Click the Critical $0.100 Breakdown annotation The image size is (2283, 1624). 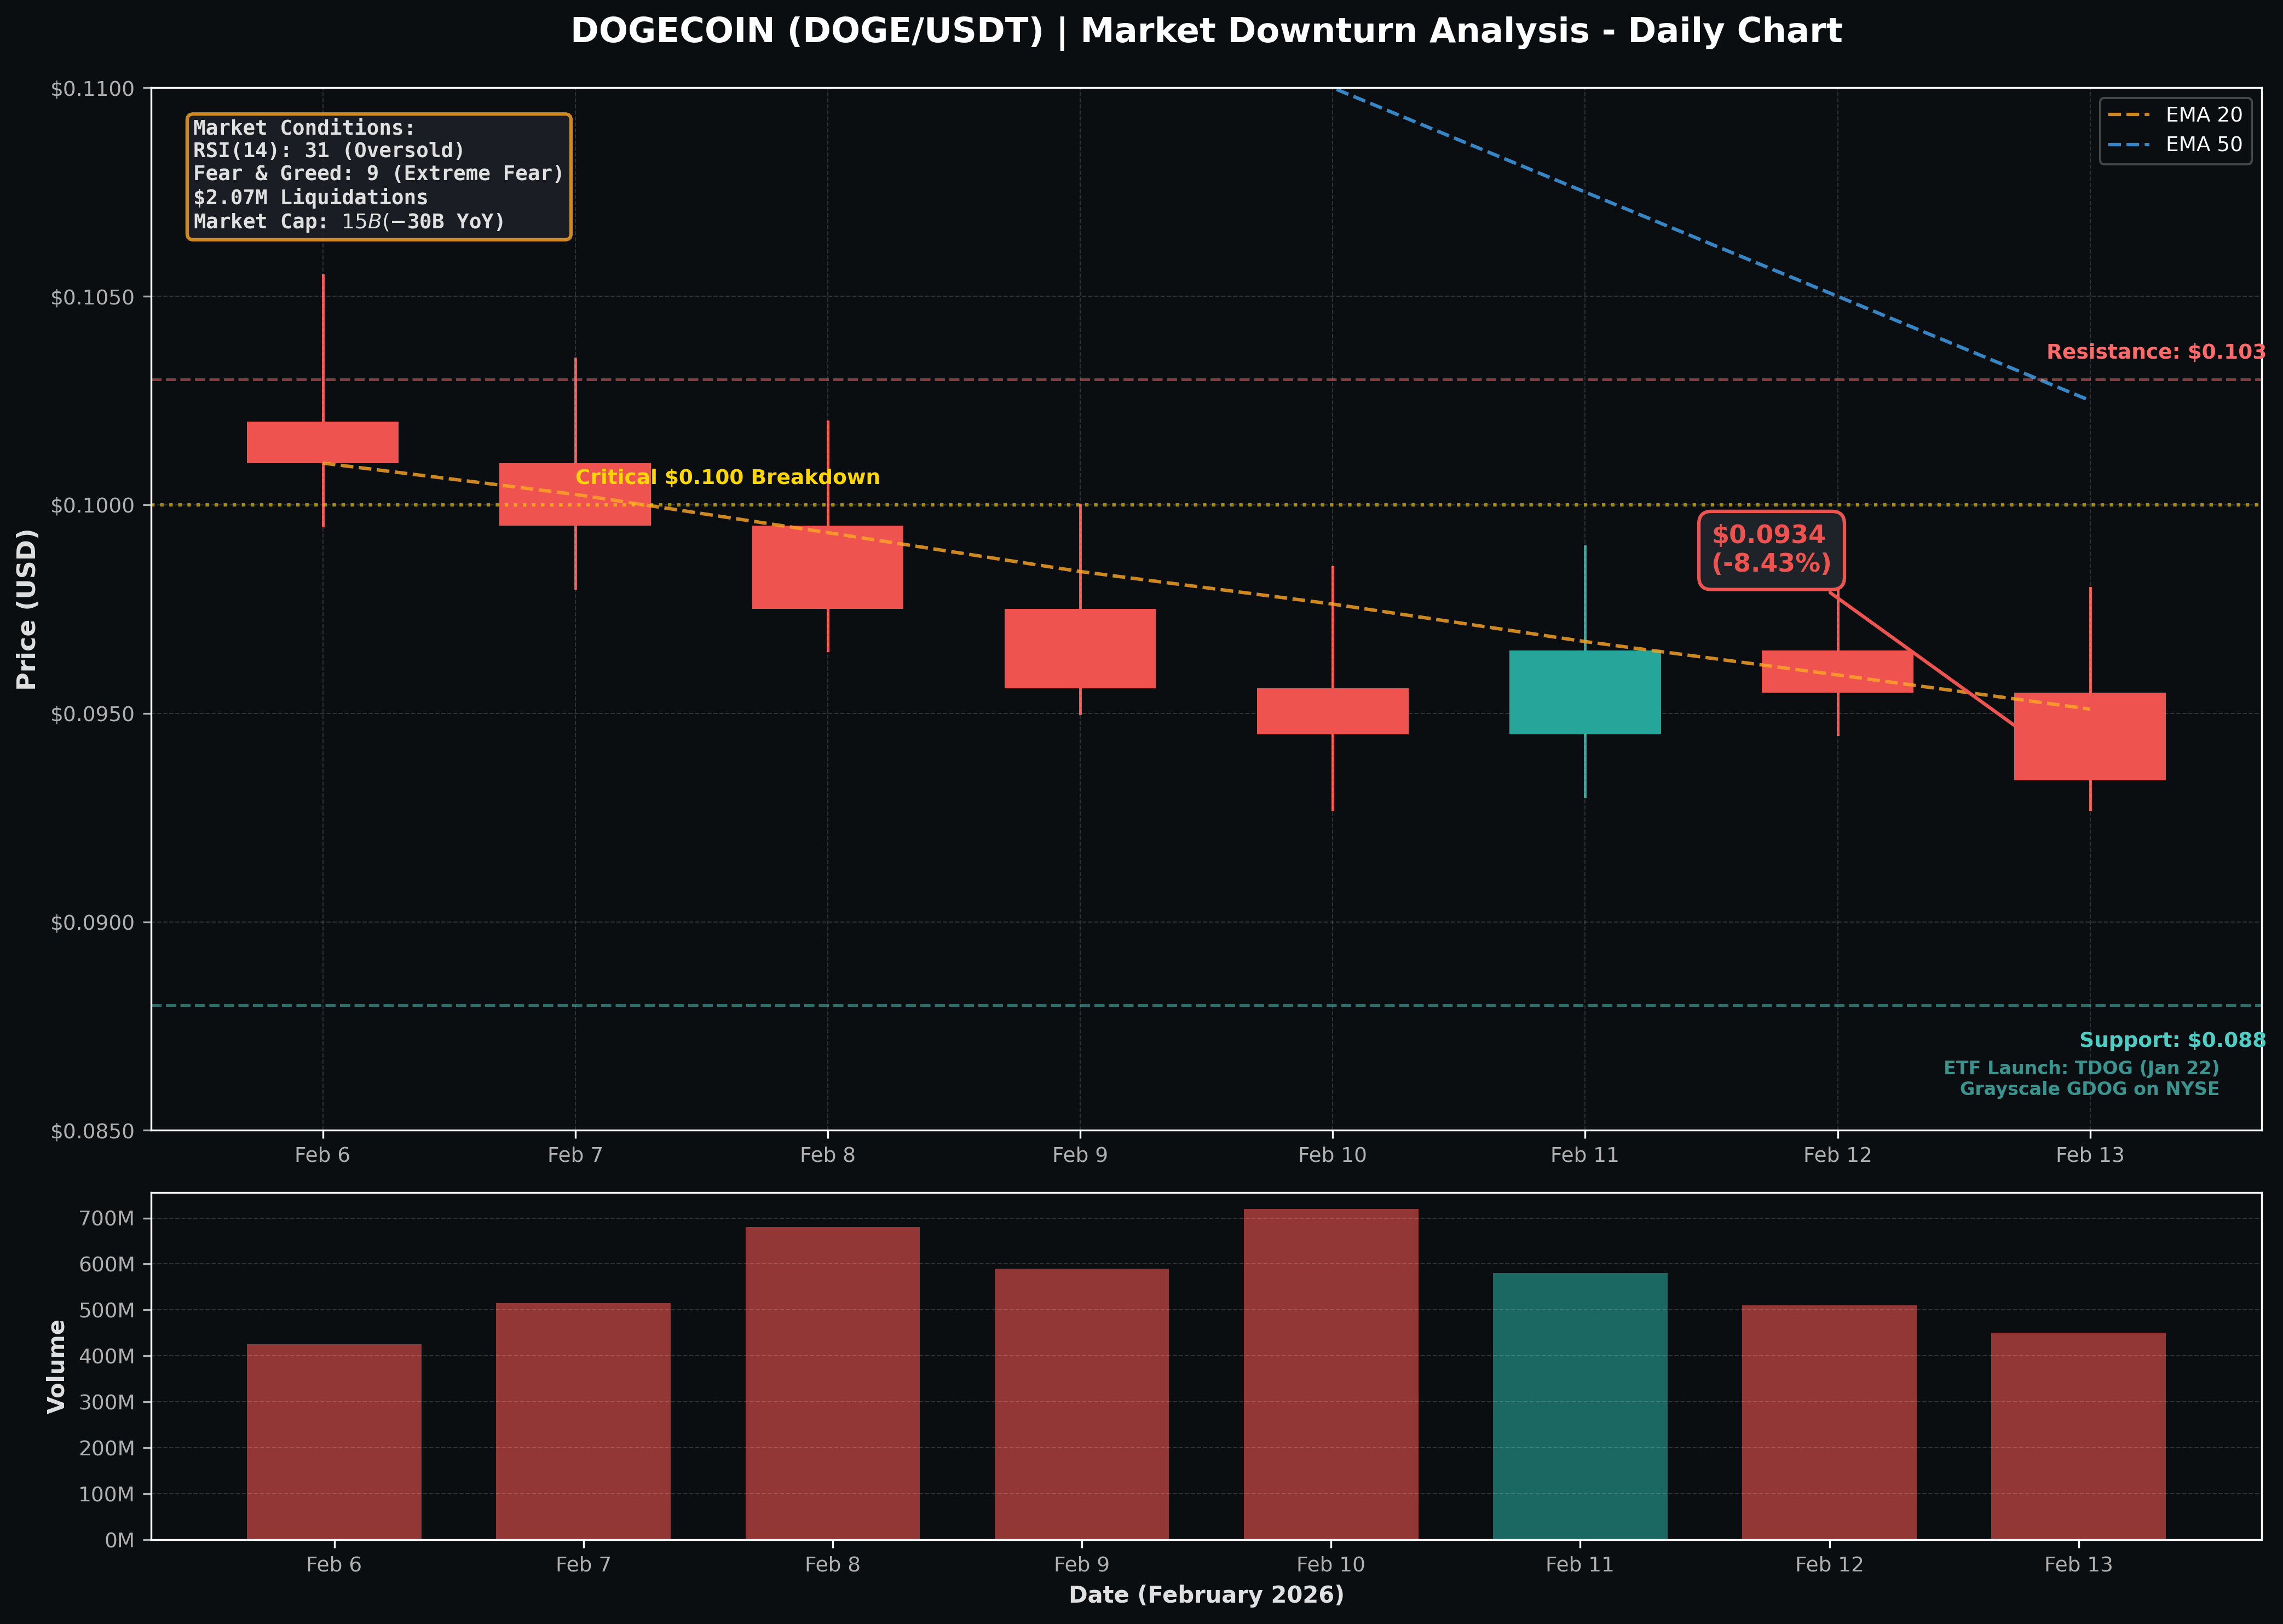pos(727,477)
